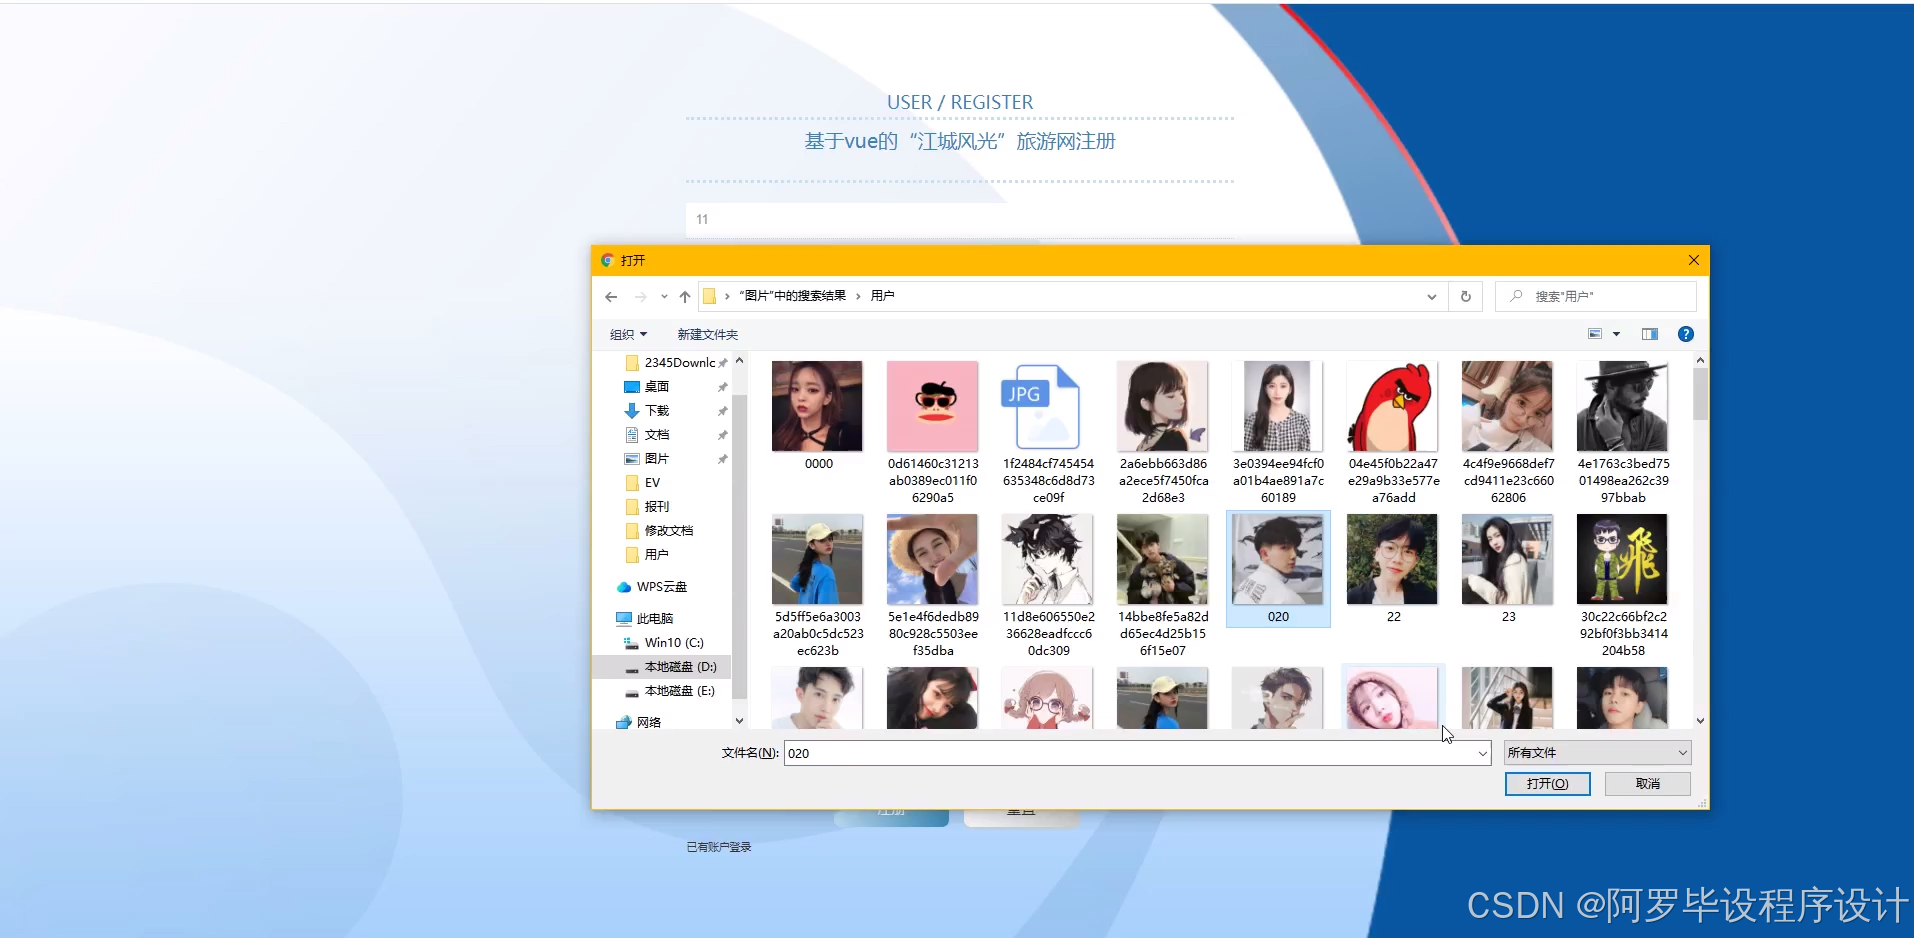Select image file 0000
Image resolution: width=1914 pixels, height=938 pixels.
pyautogui.click(x=817, y=416)
